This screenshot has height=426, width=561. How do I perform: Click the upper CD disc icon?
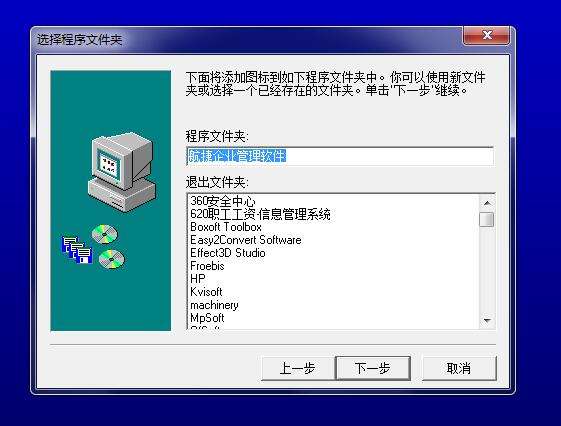[x=104, y=234]
